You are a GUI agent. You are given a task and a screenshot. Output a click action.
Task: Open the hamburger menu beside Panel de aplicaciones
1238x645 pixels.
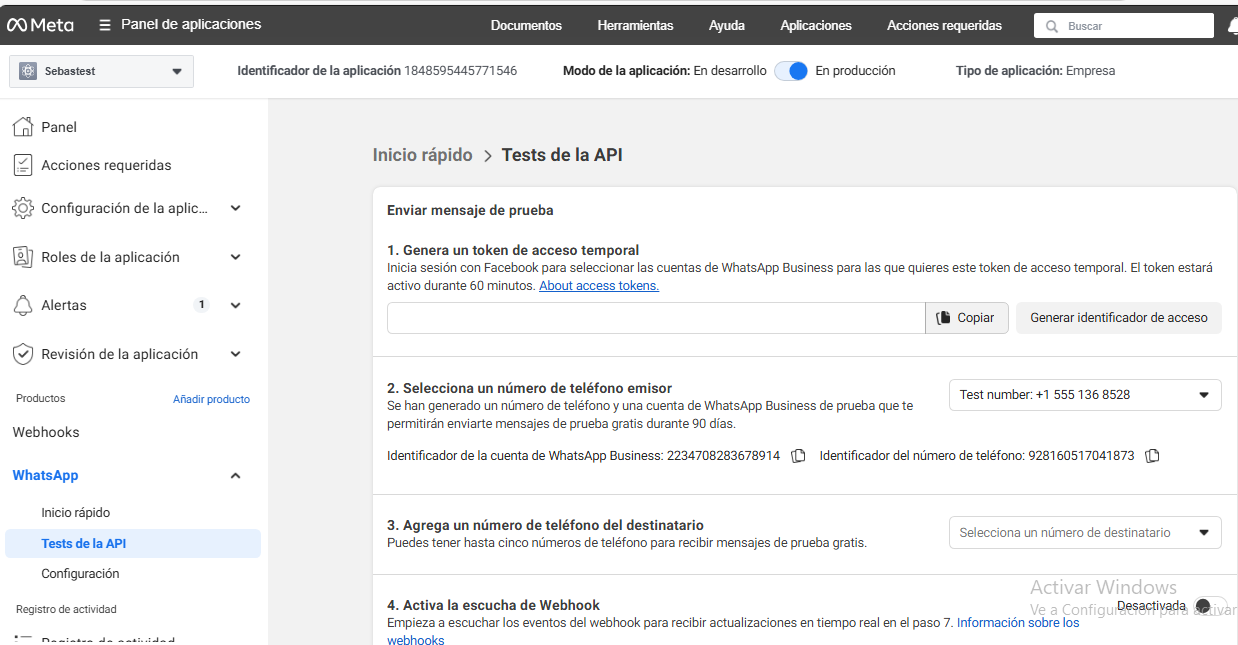(x=105, y=25)
